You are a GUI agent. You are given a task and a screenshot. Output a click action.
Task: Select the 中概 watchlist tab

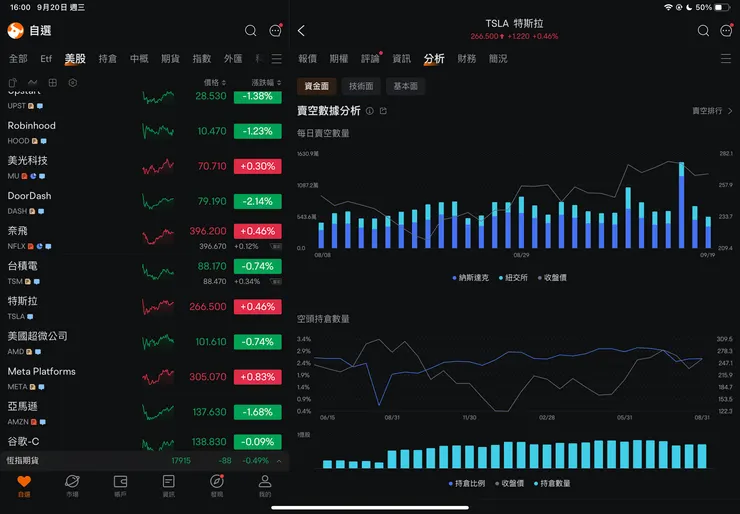(x=139, y=59)
